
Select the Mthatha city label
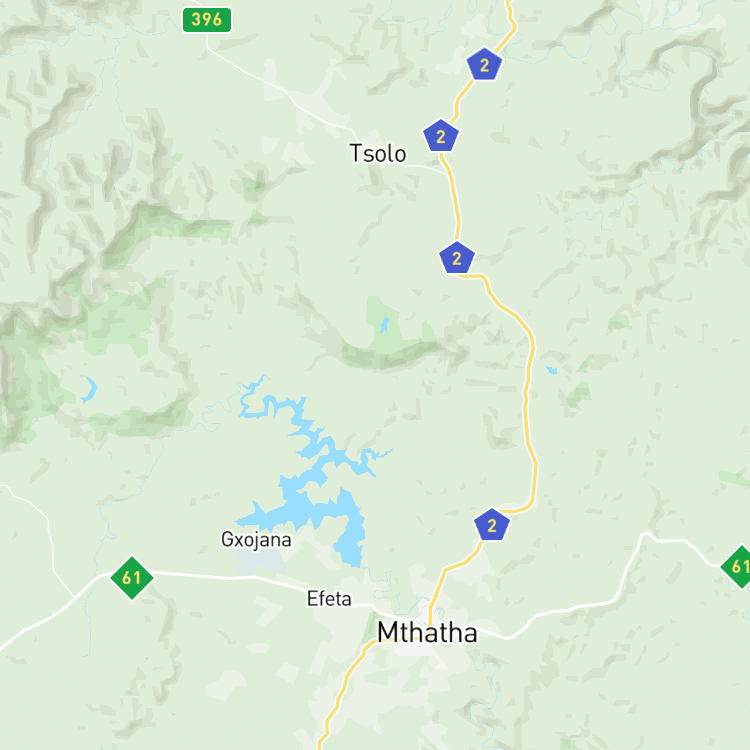[x=427, y=632]
